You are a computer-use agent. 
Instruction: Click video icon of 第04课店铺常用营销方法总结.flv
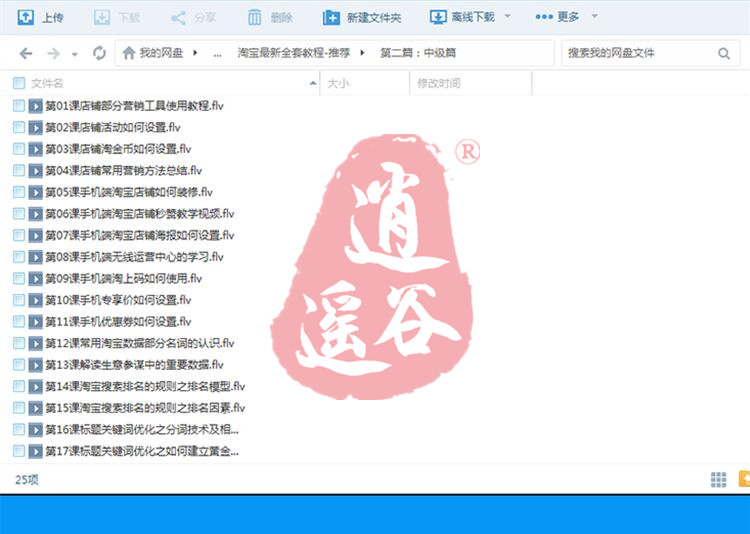[35, 170]
